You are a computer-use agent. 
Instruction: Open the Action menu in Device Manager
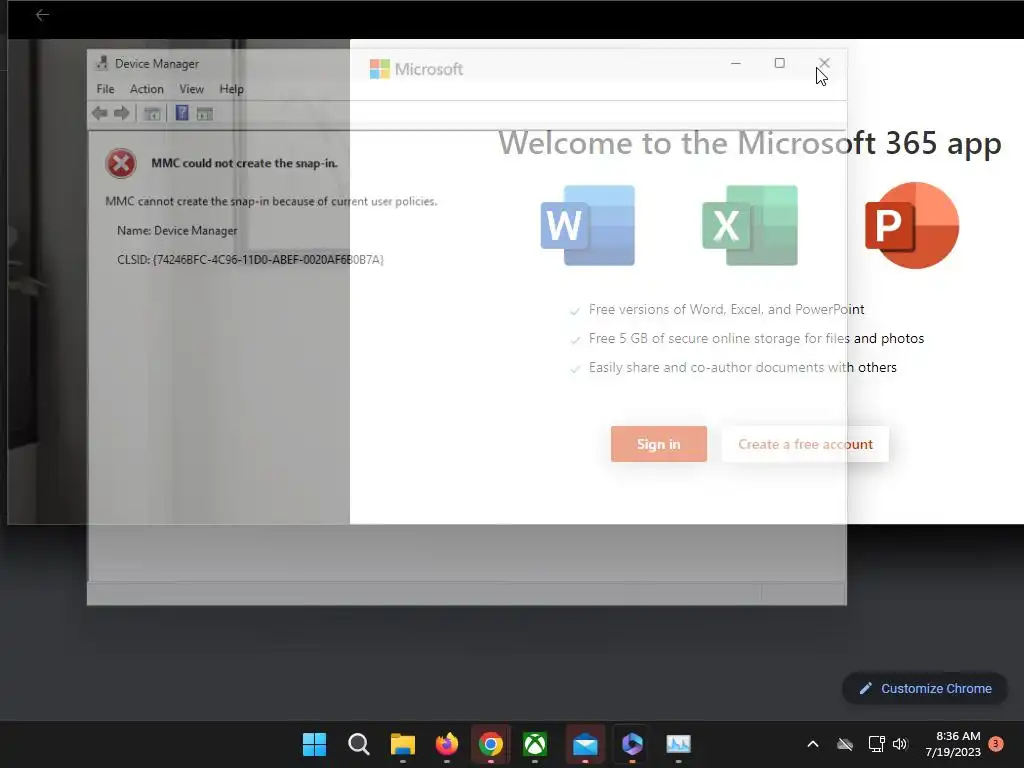146,89
